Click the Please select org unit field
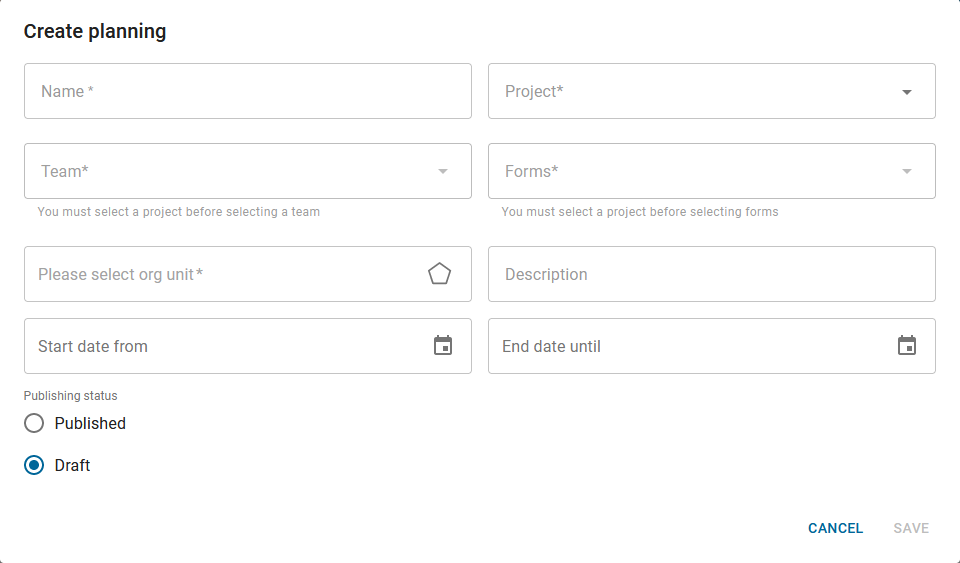 click(x=248, y=274)
